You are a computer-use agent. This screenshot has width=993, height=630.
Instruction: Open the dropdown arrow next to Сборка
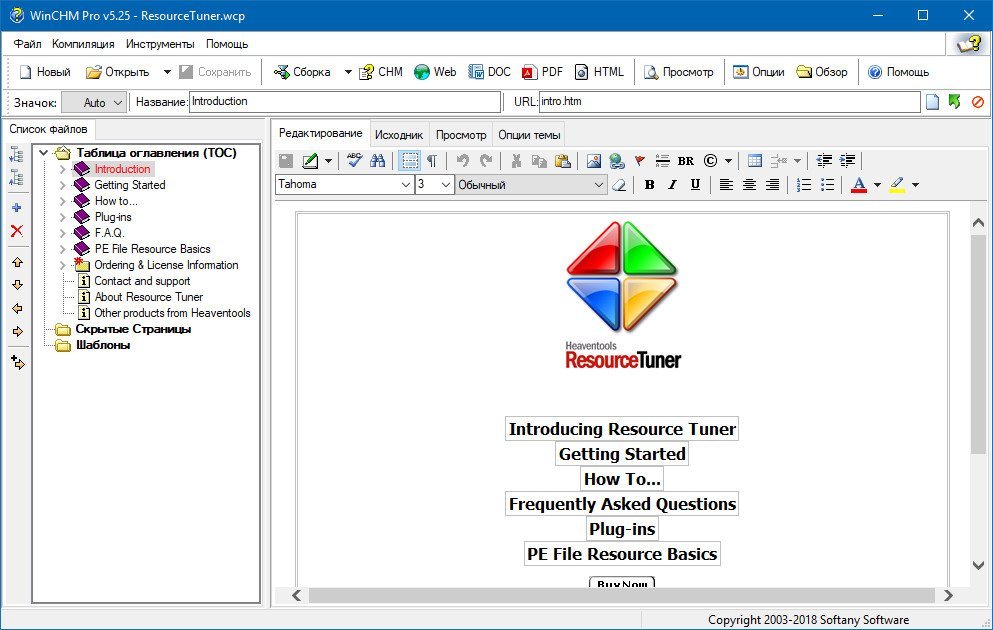point(348,72)
